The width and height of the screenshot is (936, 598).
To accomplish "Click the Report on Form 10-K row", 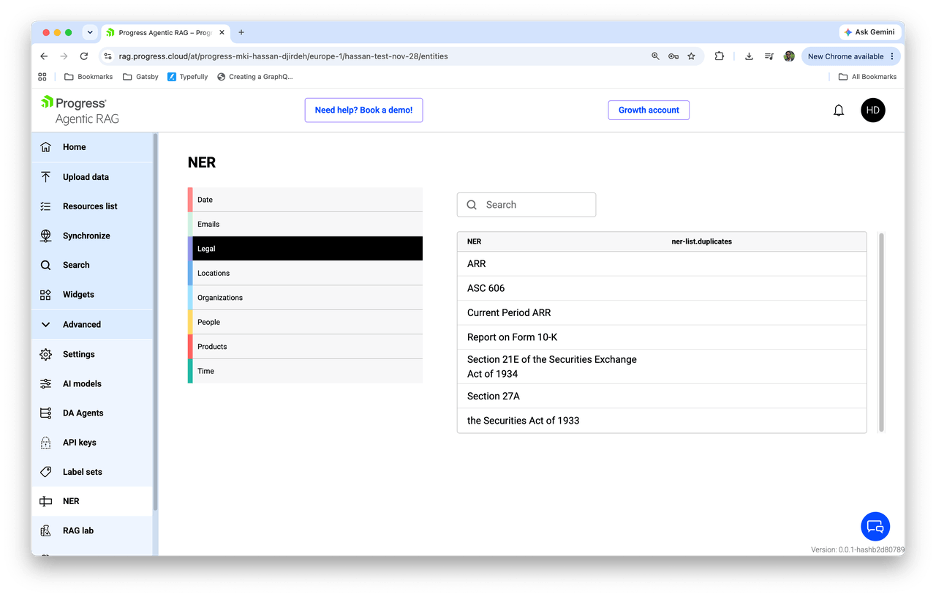I will (x=661, y=337).
